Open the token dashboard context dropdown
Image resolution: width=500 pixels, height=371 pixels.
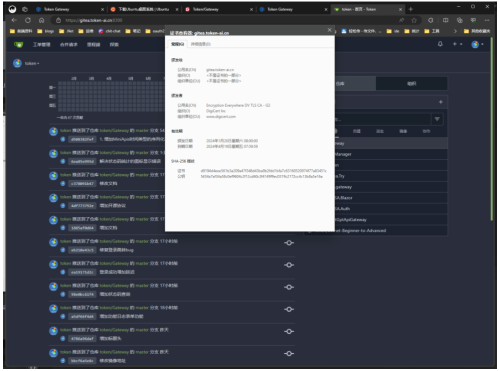(26, 63)
